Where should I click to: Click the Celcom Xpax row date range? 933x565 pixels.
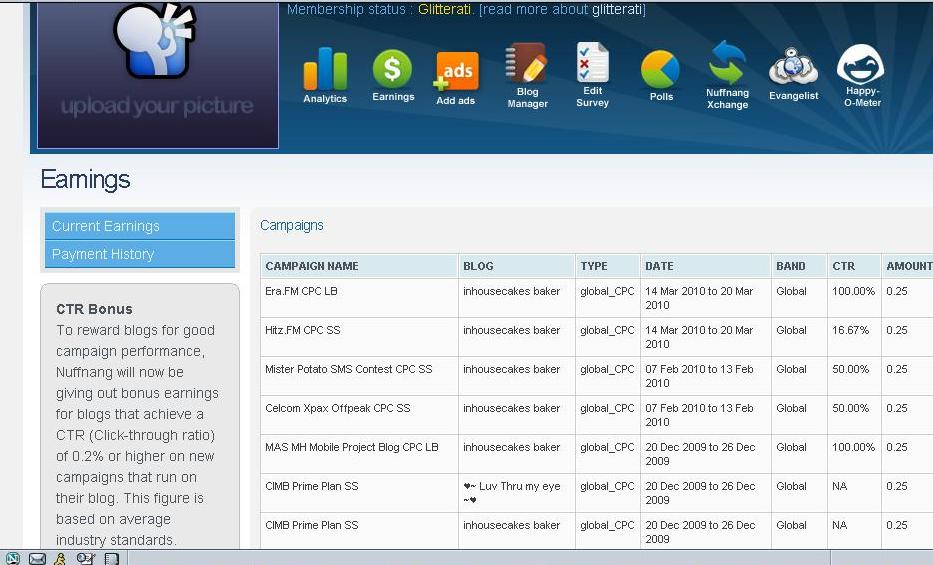699,415
